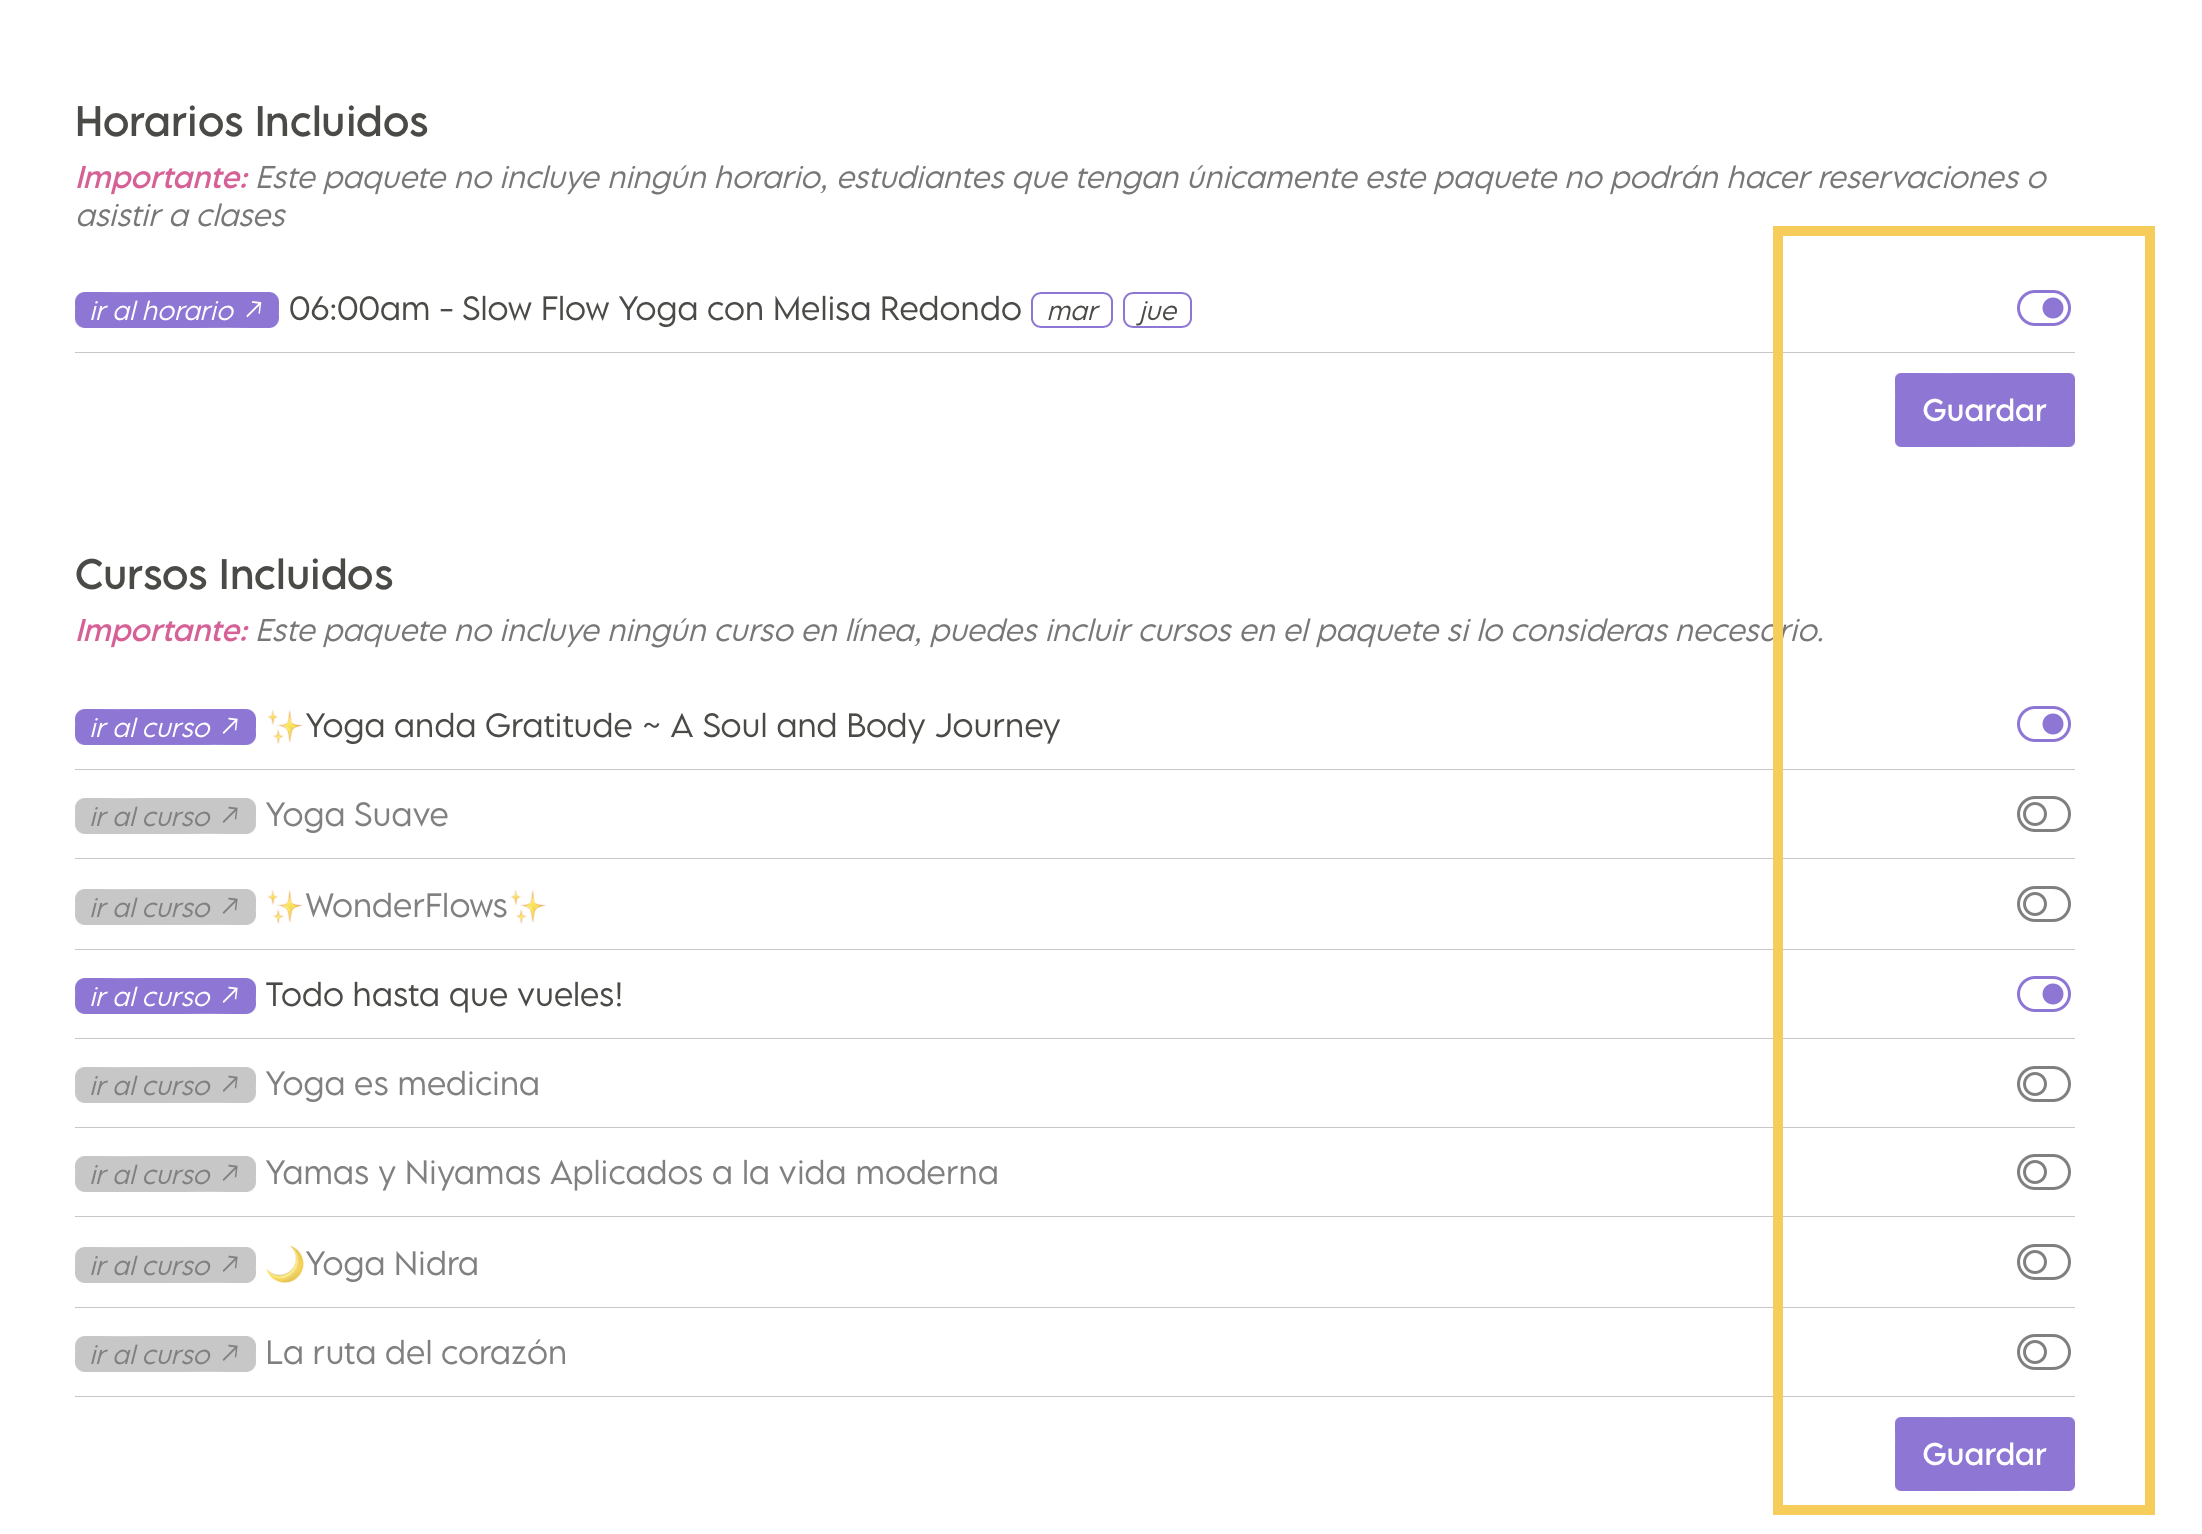Turn off Yoga anda Gratitude course toggle
The height and width of the screenshot is (1534, 2202).
[x=2043, y=724]
